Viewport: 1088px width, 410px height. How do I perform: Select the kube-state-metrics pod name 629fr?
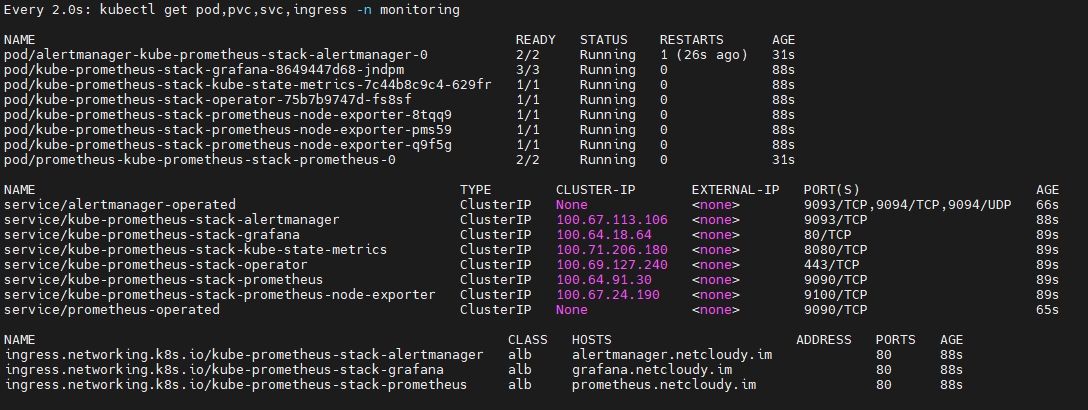248,85
